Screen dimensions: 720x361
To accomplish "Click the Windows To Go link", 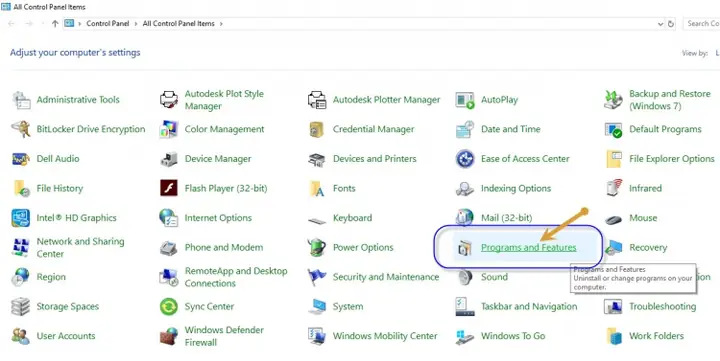I will click(513, 336).
